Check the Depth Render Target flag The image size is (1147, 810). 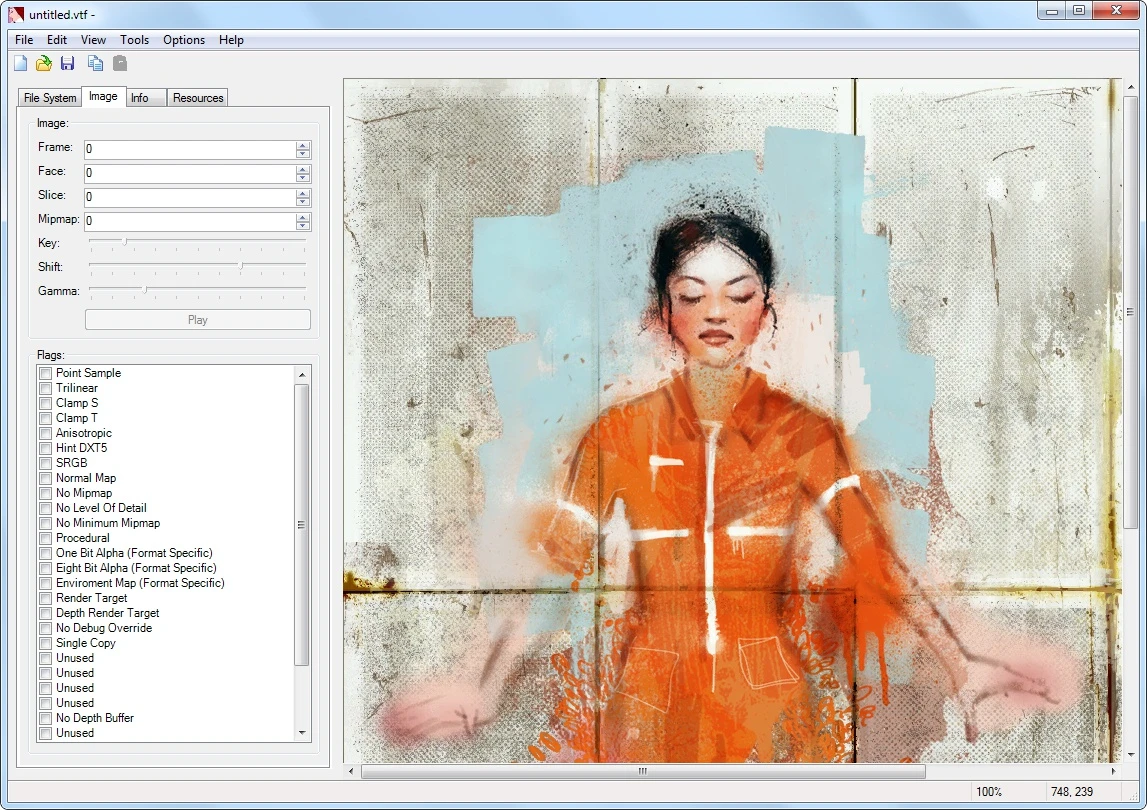(45, 613)
